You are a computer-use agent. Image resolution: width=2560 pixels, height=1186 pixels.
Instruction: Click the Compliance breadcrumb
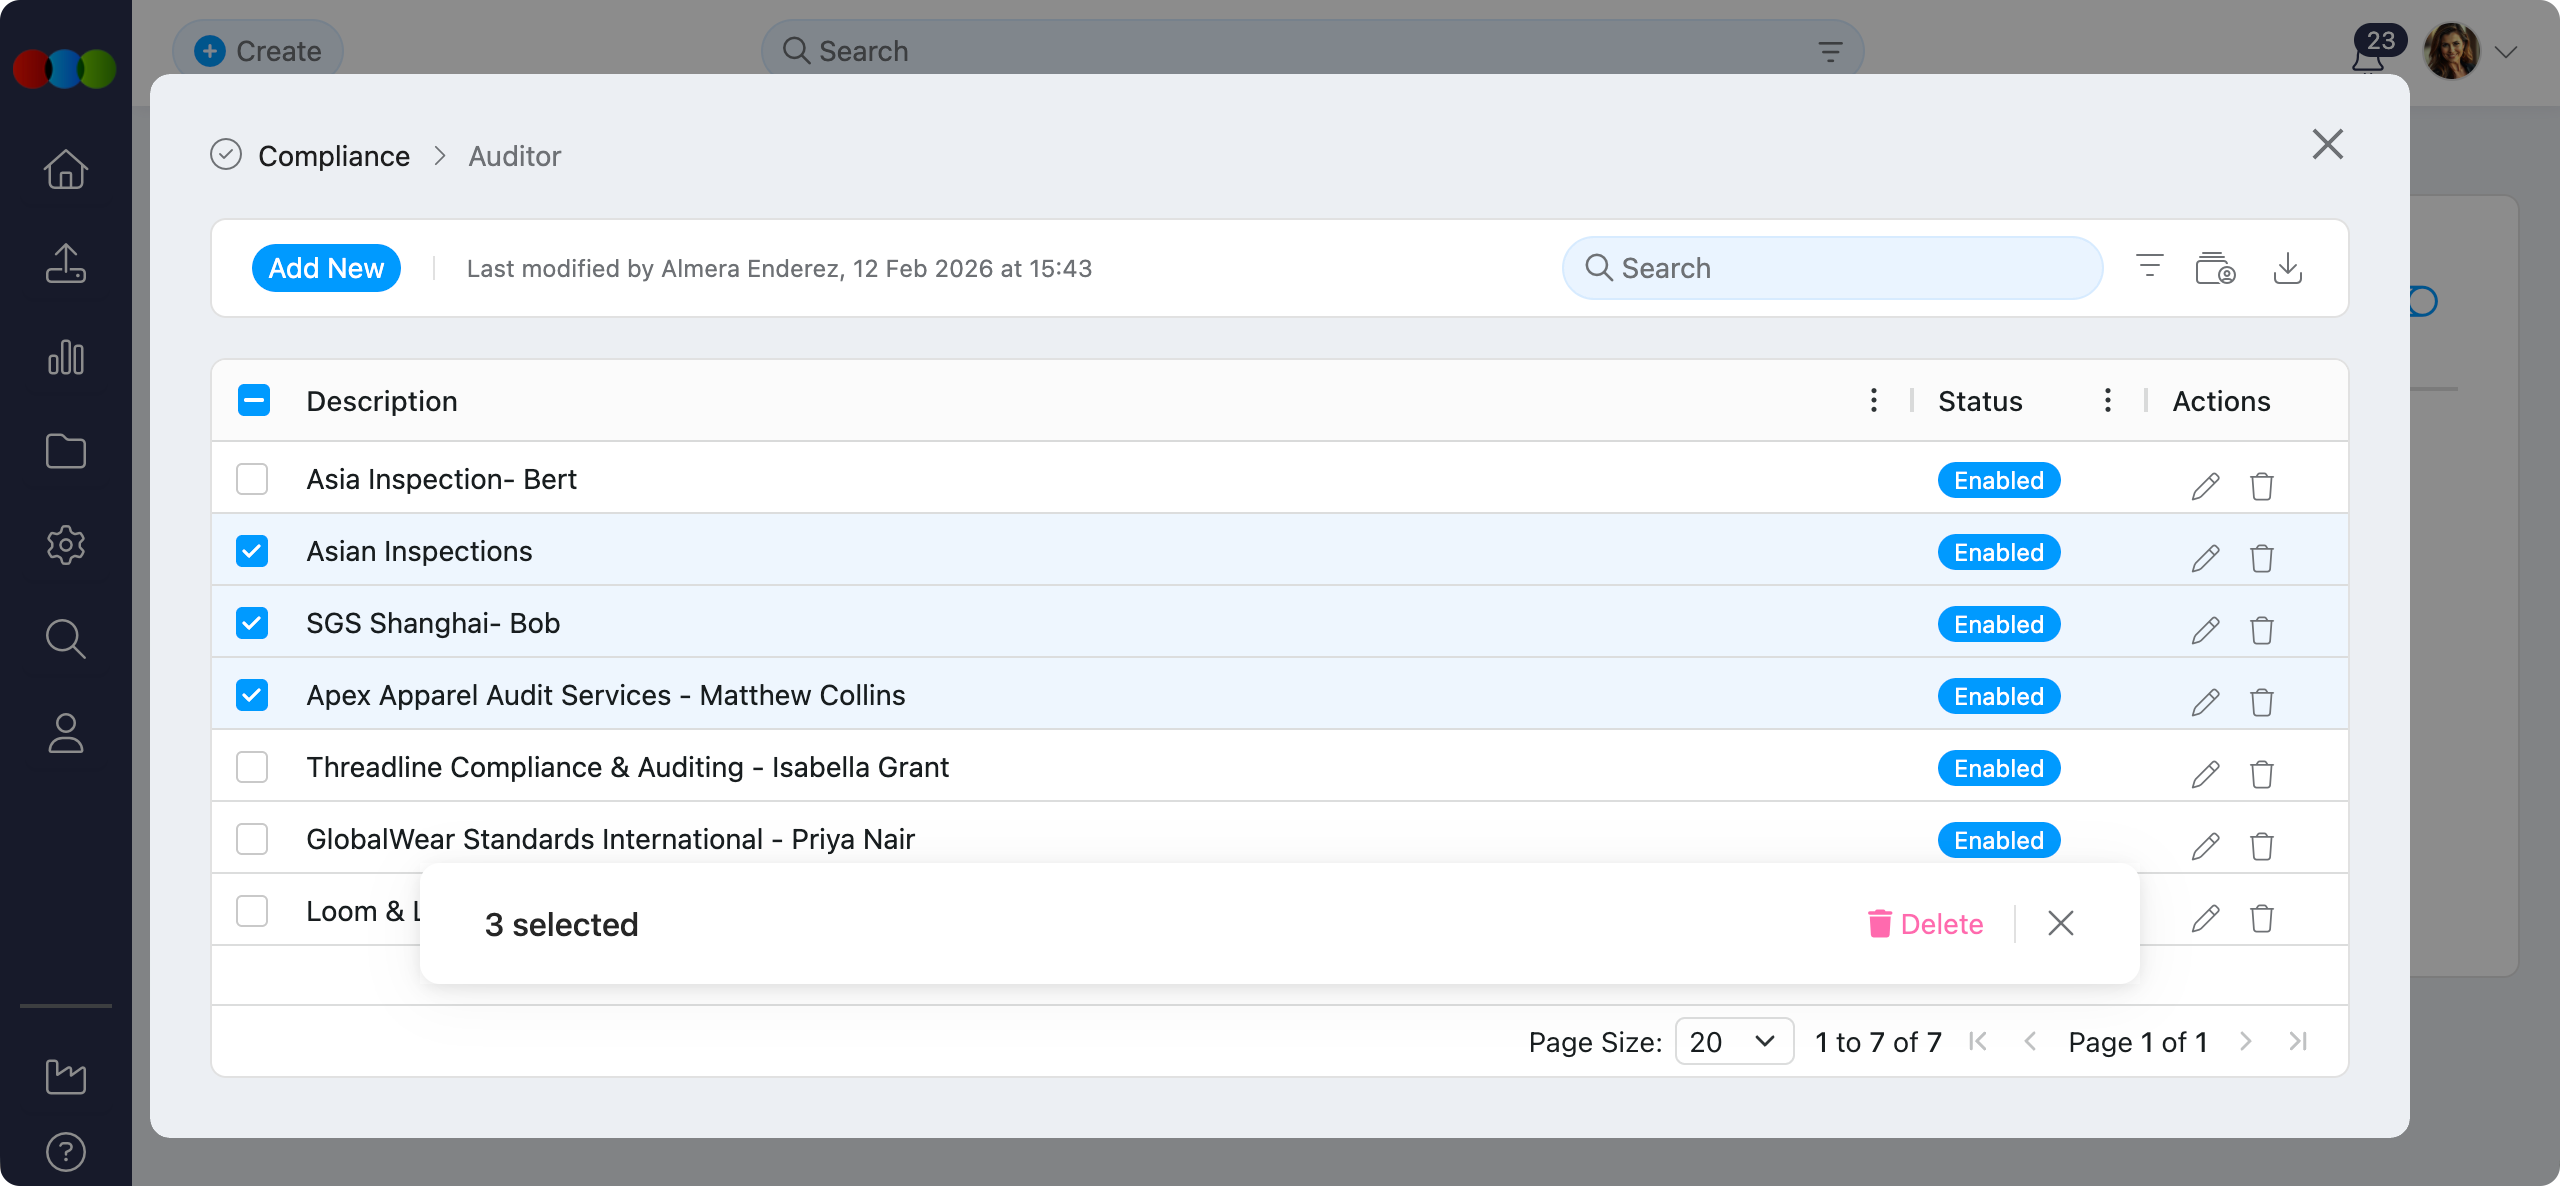coord(334,156)
